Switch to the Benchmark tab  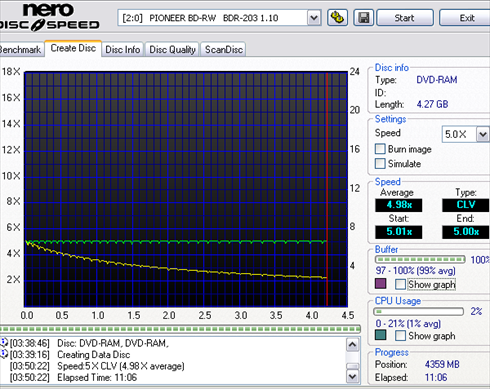pyautogui.click(x=21, y=50)
